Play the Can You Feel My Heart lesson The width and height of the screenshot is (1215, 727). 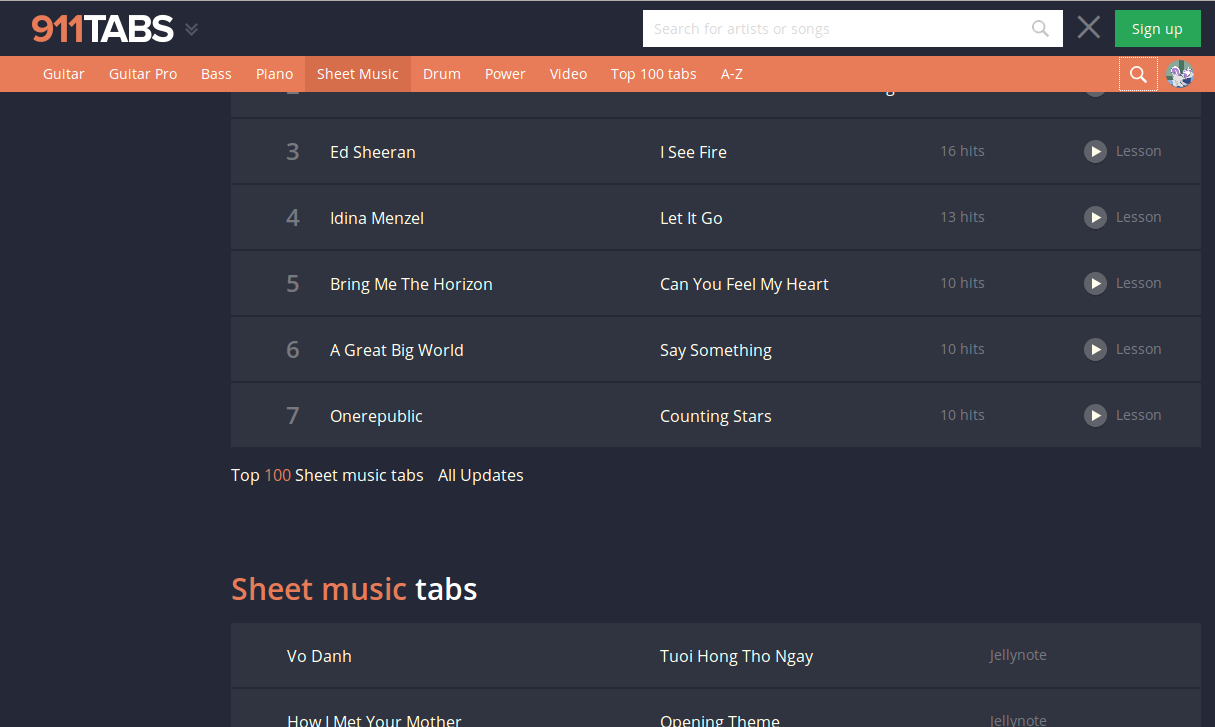pos(1096,283)
